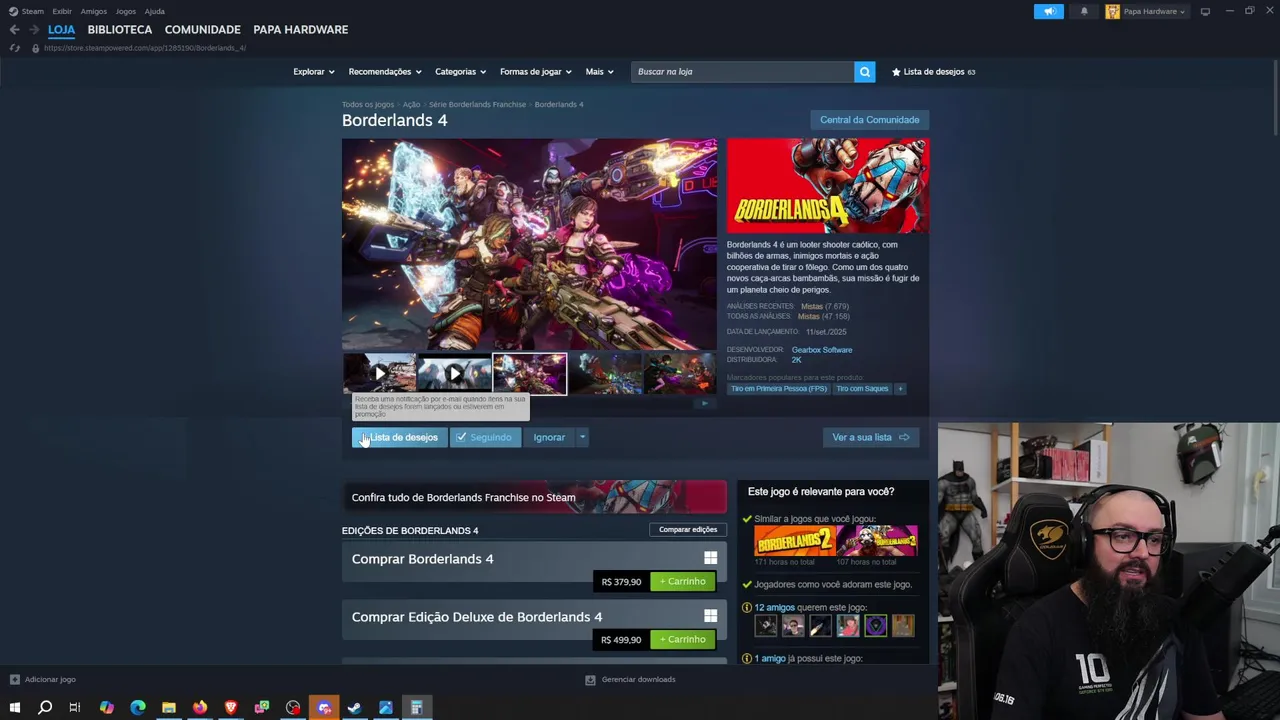The image size is (1280, 720).
Task: Open the Ajuda menu
Action: (155, 11)
